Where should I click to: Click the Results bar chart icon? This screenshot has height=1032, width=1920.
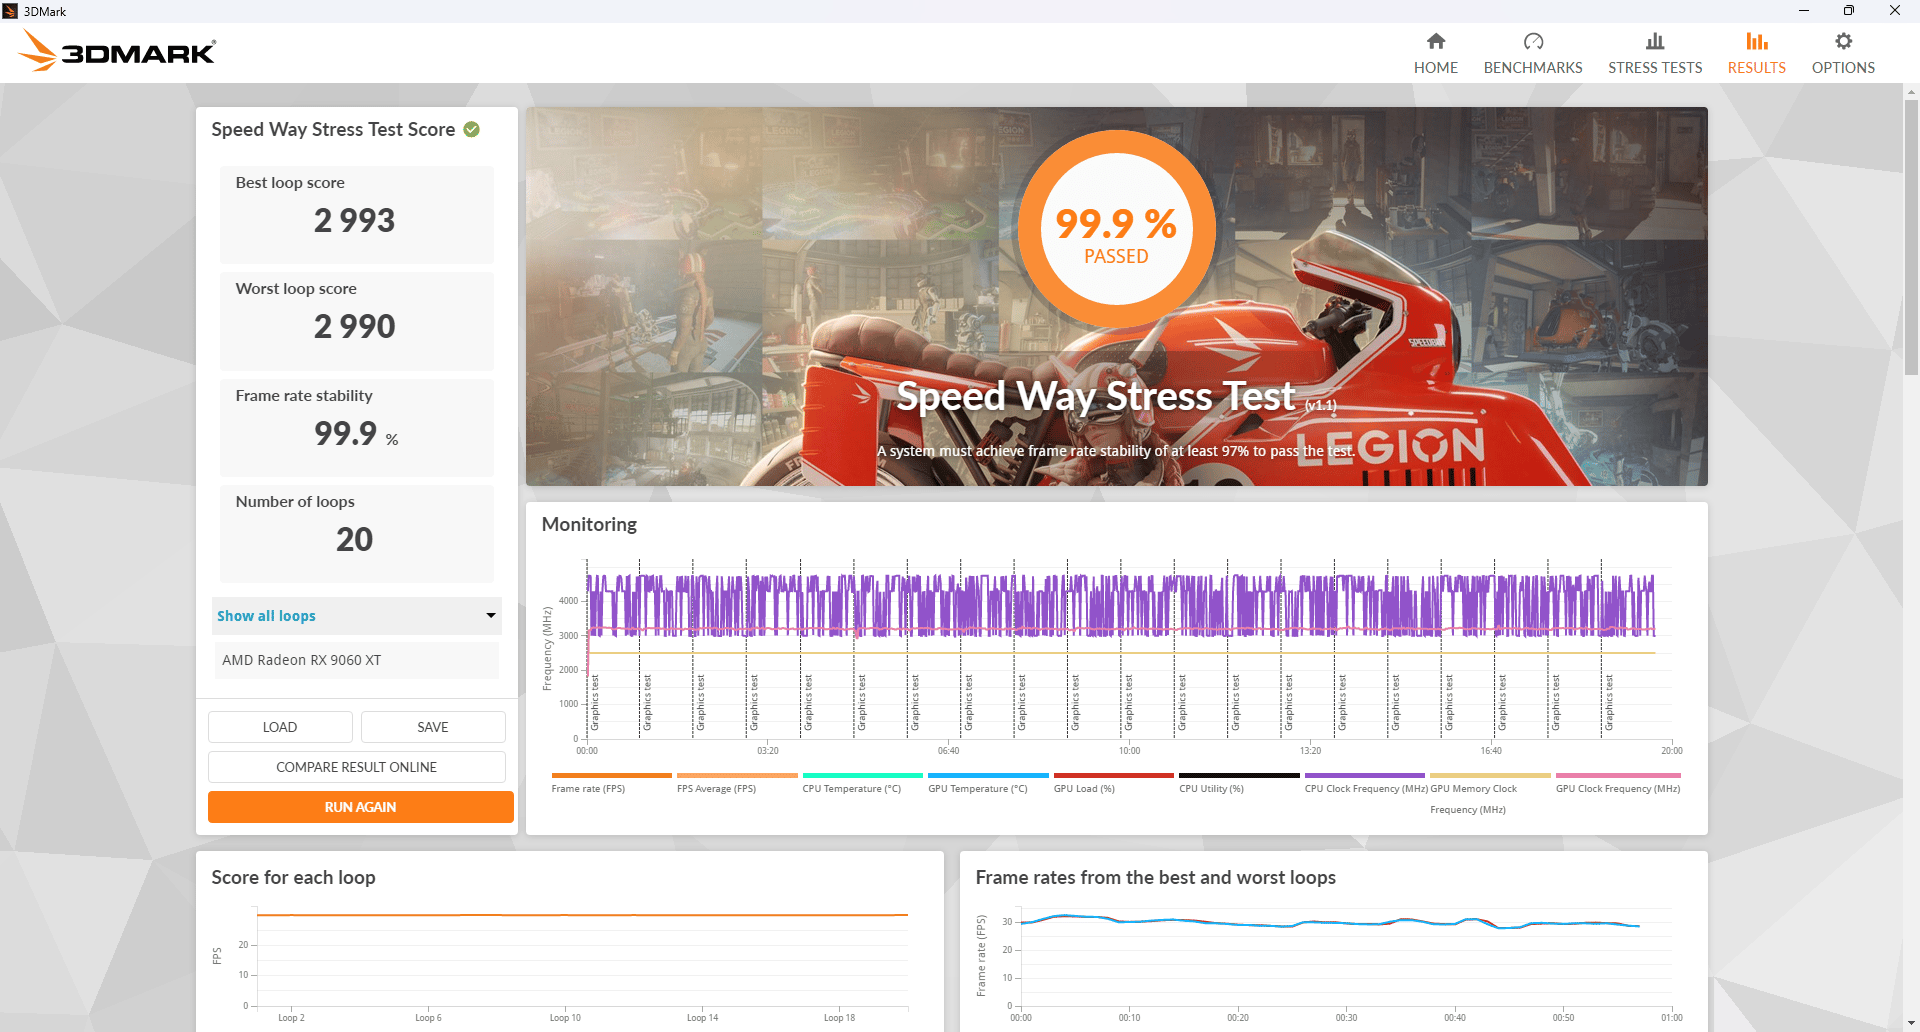click(1756, 41)
